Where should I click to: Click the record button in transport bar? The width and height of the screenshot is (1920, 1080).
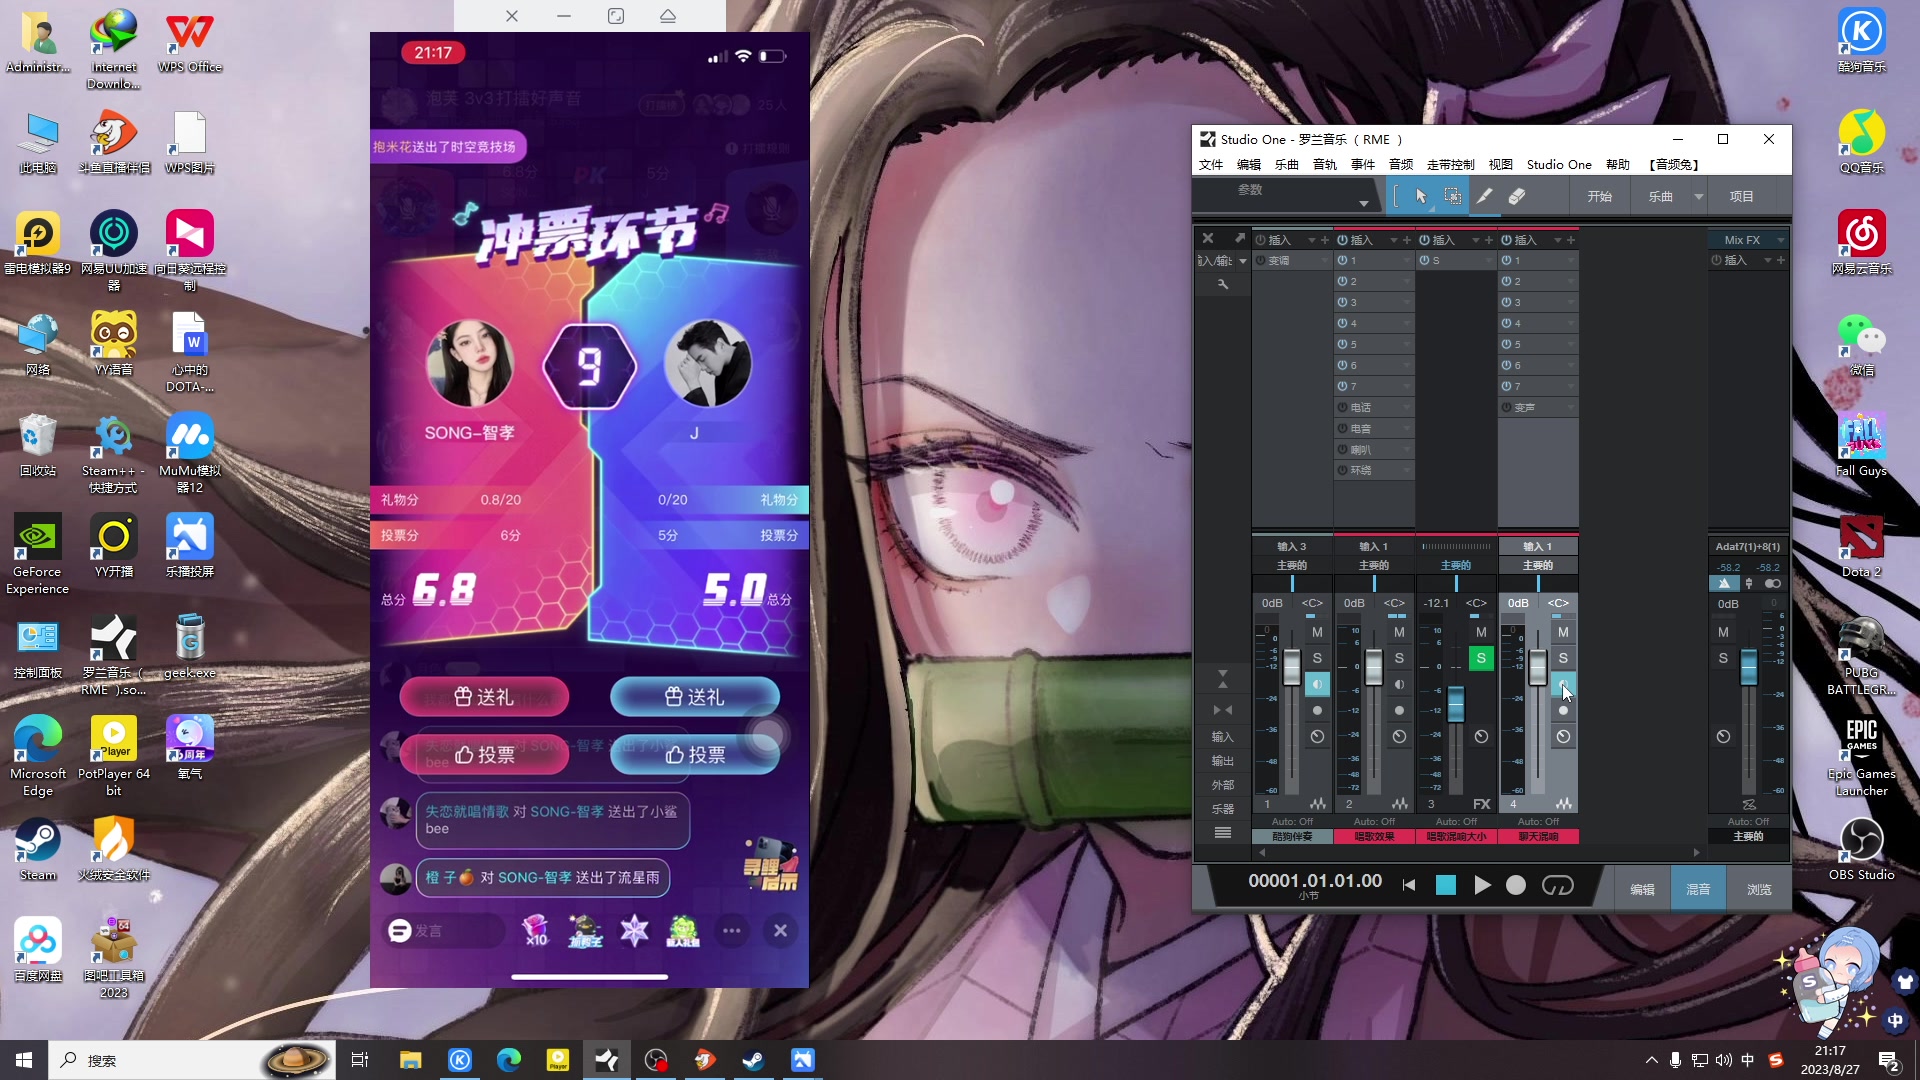1516,885
